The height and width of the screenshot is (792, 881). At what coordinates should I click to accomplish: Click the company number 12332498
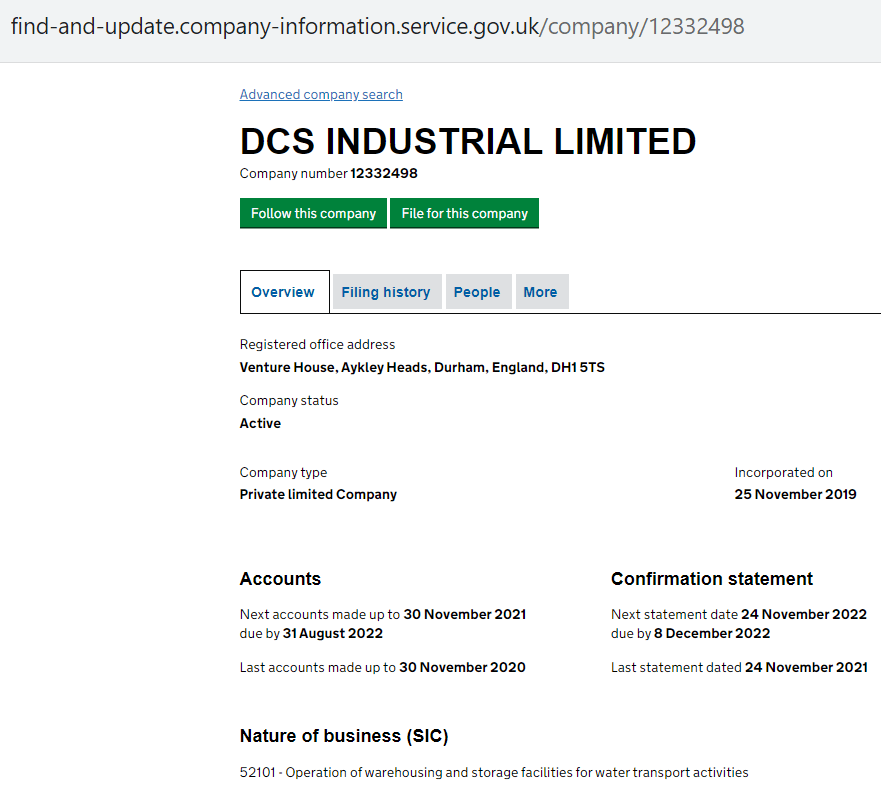point(384,174)
